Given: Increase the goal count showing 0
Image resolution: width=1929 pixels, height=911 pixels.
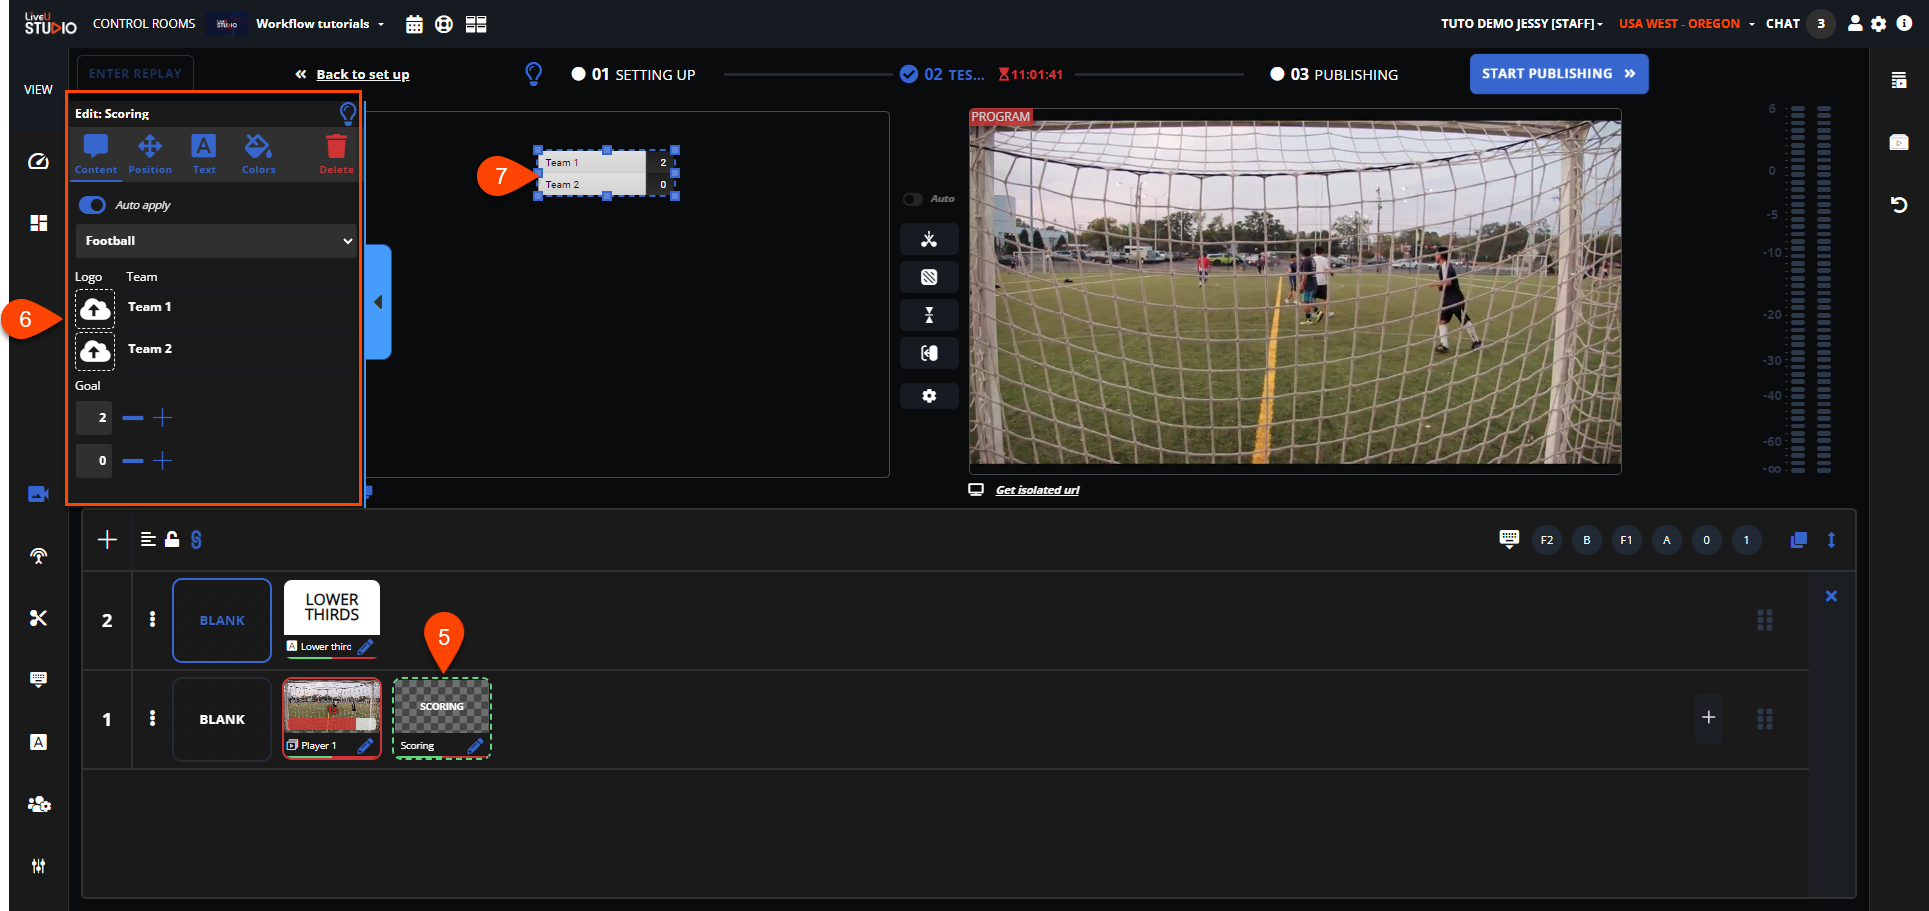Looking at the screenshot, I should [163, 461].
